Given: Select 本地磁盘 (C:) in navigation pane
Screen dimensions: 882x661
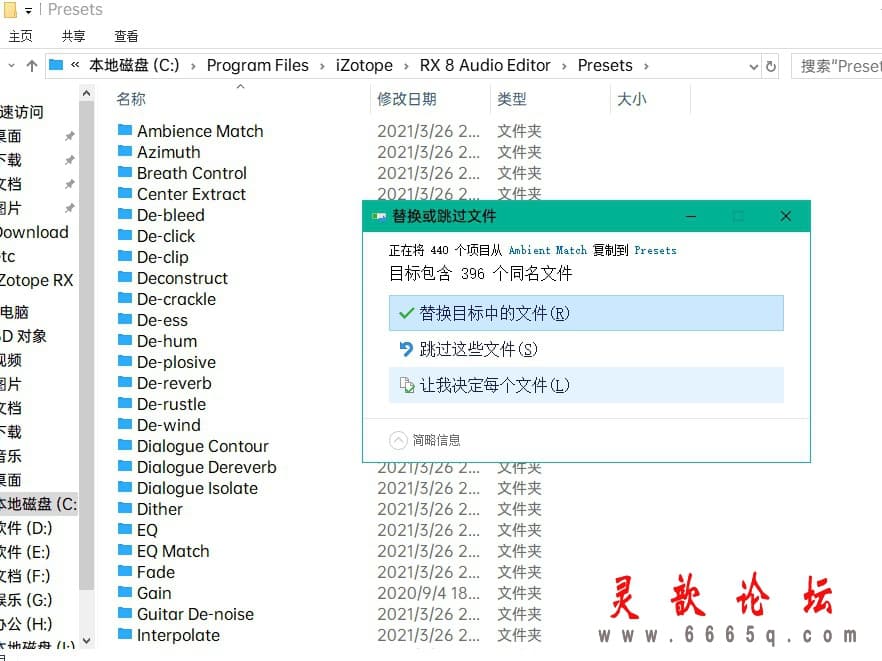Looking at the screenshot, I should [38, 503].
